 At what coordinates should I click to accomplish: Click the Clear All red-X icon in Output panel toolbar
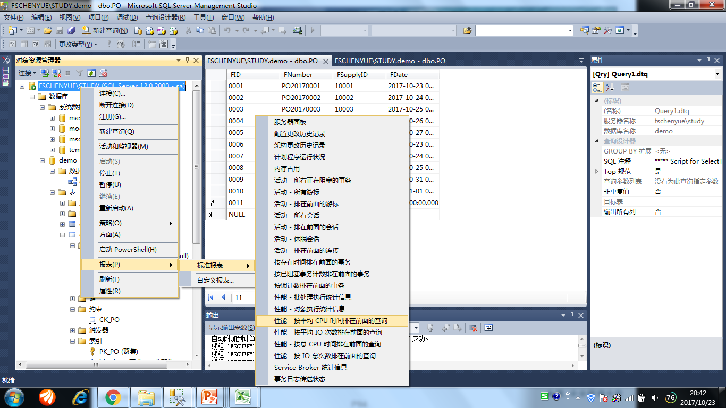click(473, 328)
